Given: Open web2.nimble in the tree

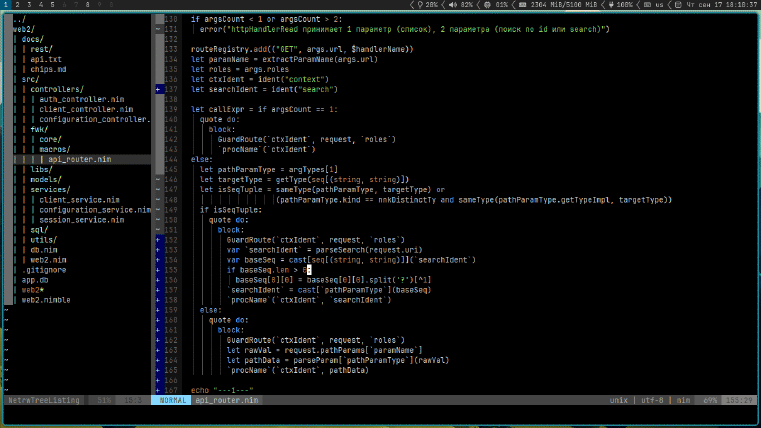Looking at the screenshot, I should (46, 300).
